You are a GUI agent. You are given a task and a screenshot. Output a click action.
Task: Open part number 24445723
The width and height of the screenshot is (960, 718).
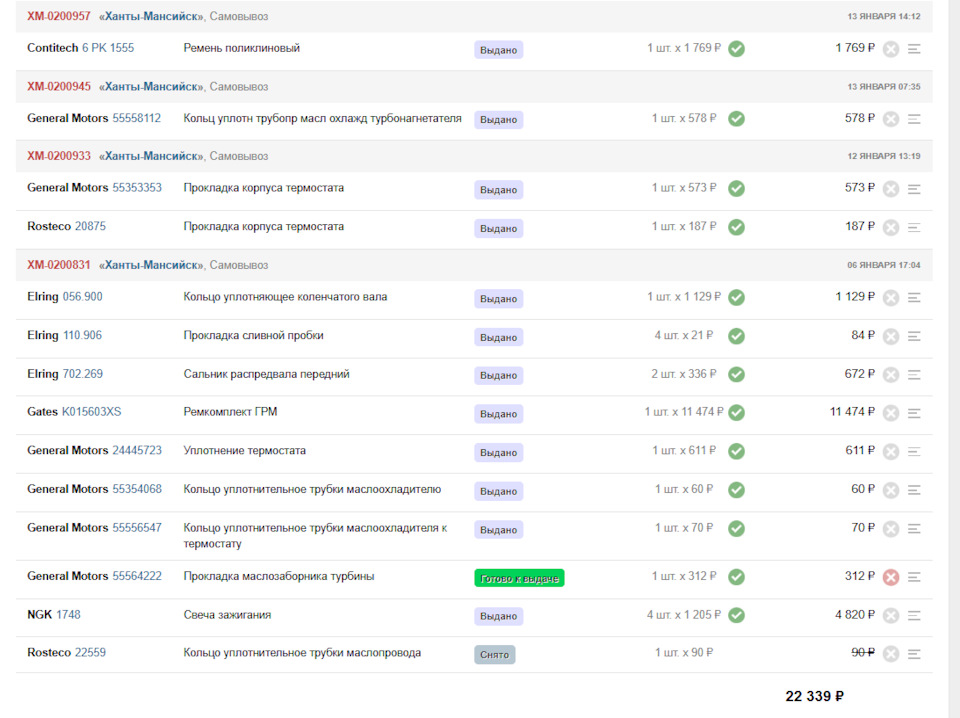pos(137,451)
